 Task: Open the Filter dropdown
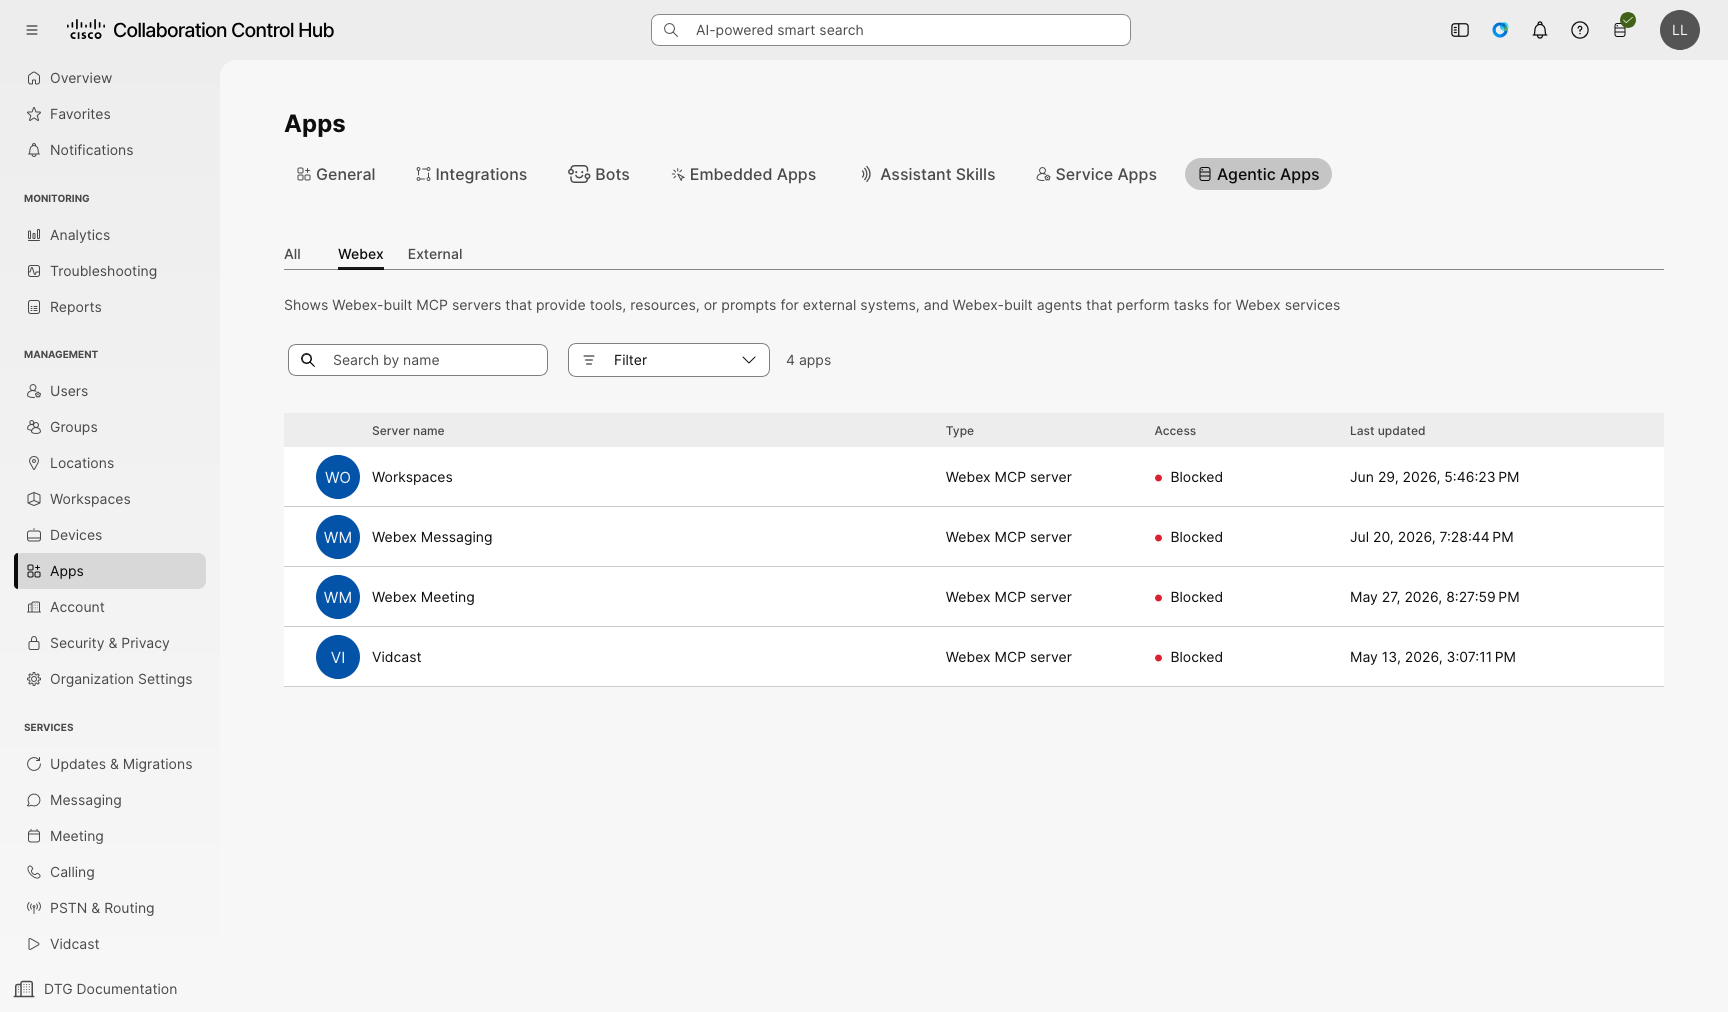669,360
